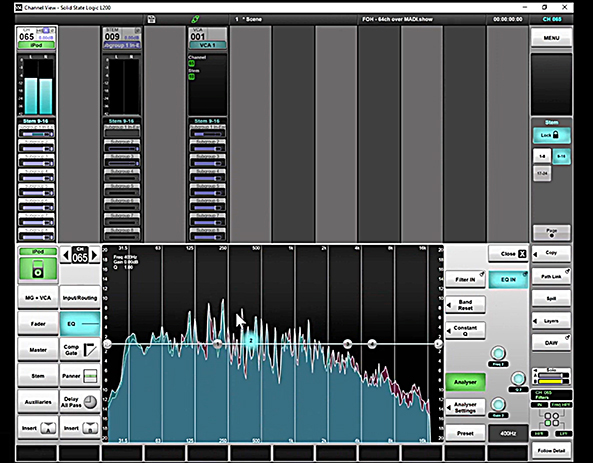The image size is (593, 463).
Task: Select EQ band 3 node on graph
Action: [x=347, y=344]
